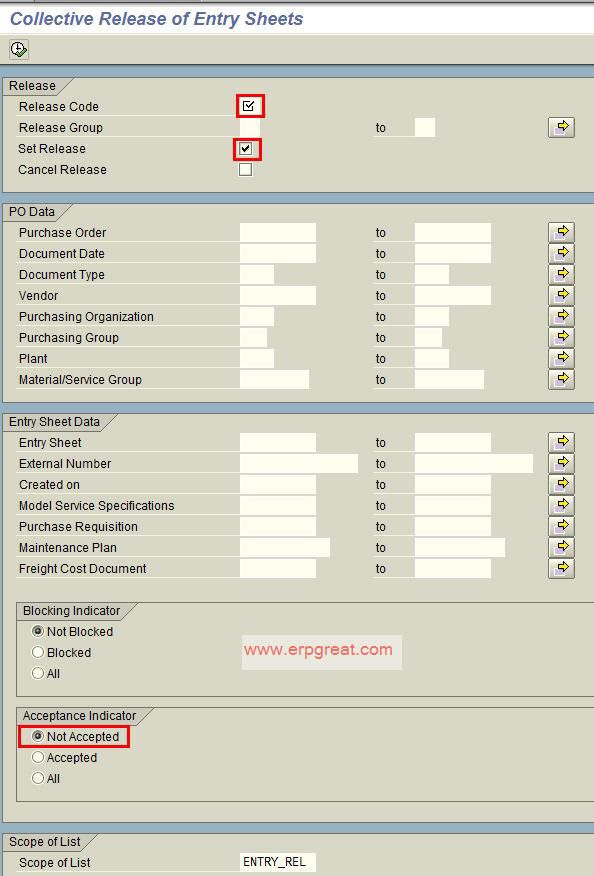
Task: Open multiple selection for External Number
Action: (x=561, y=464)
